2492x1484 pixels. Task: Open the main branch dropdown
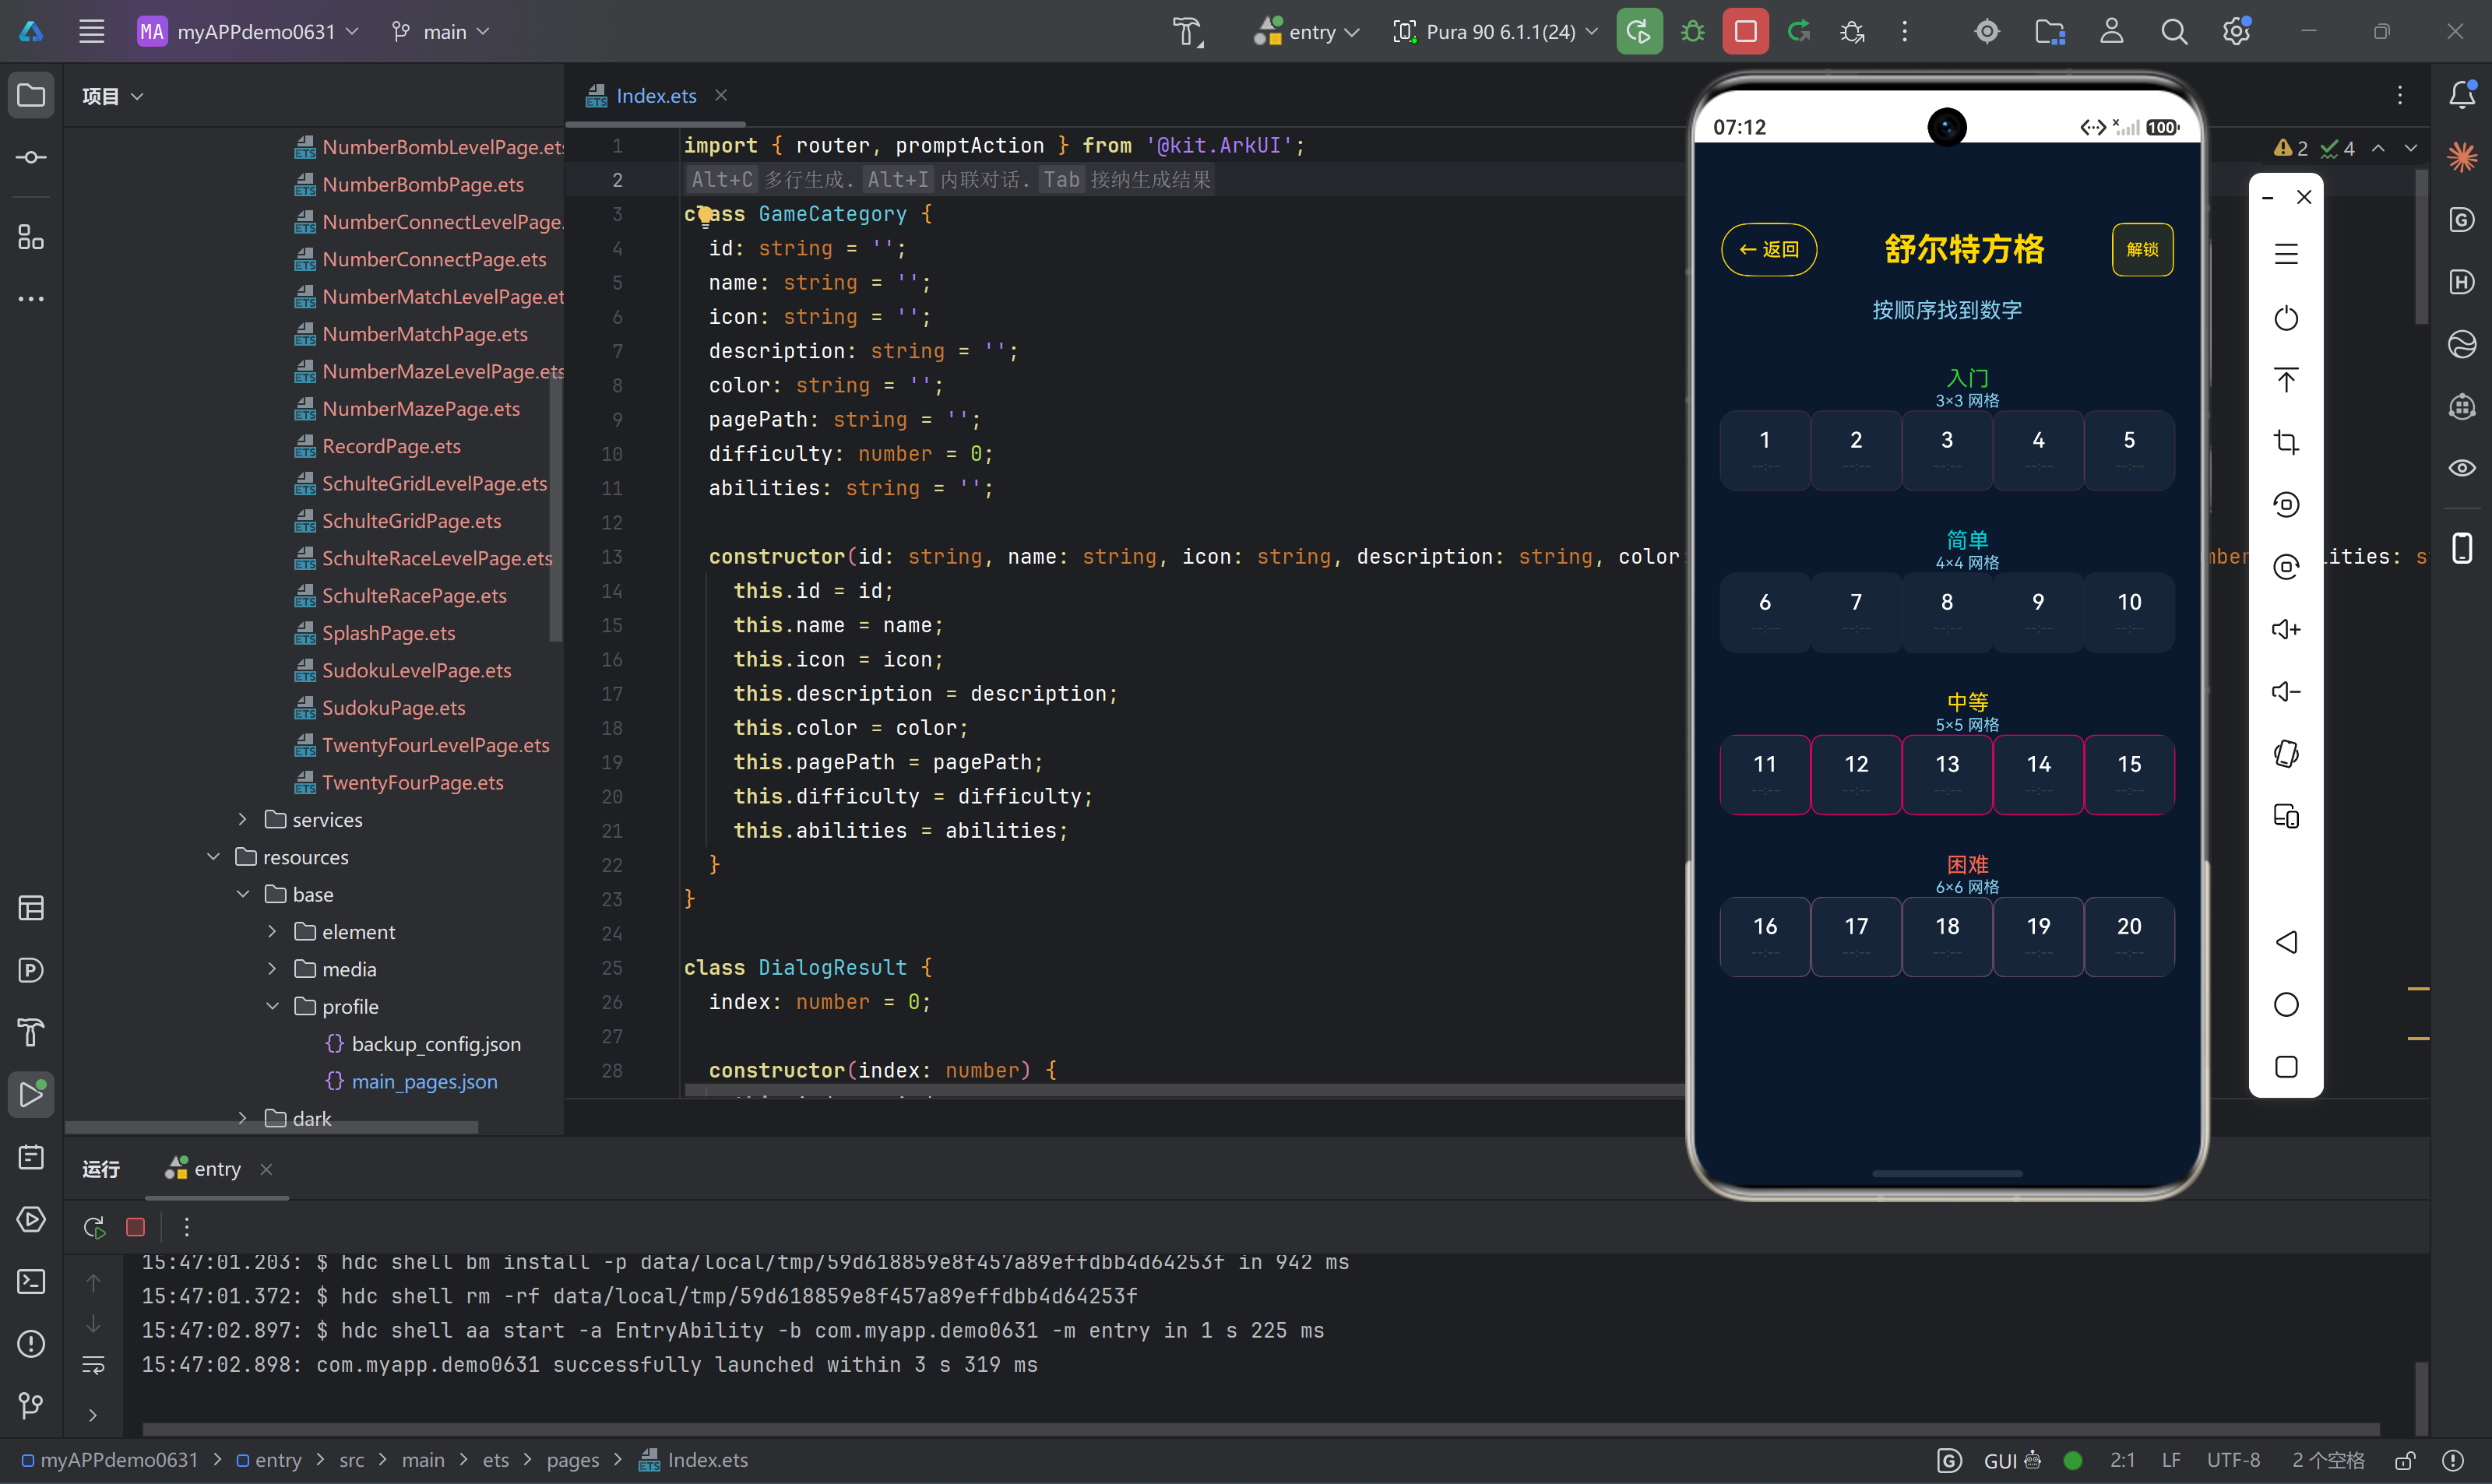pyautogui.click(x=441, y=32)
